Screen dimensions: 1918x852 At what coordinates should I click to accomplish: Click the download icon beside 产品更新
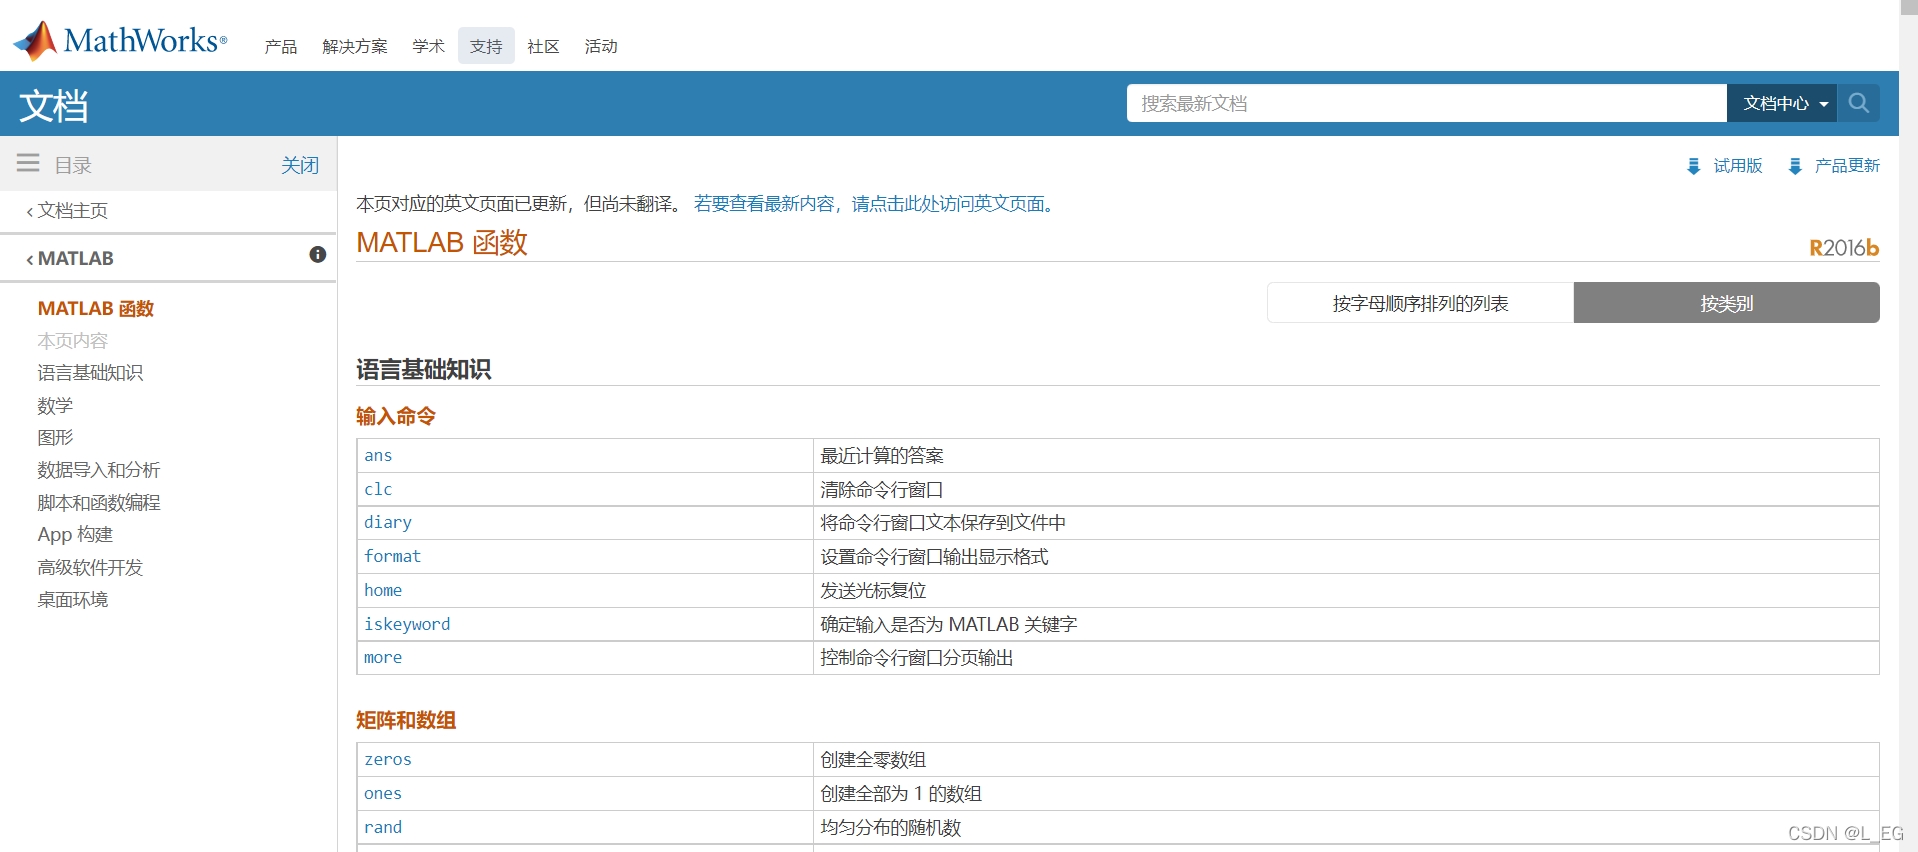point(1795,166)
